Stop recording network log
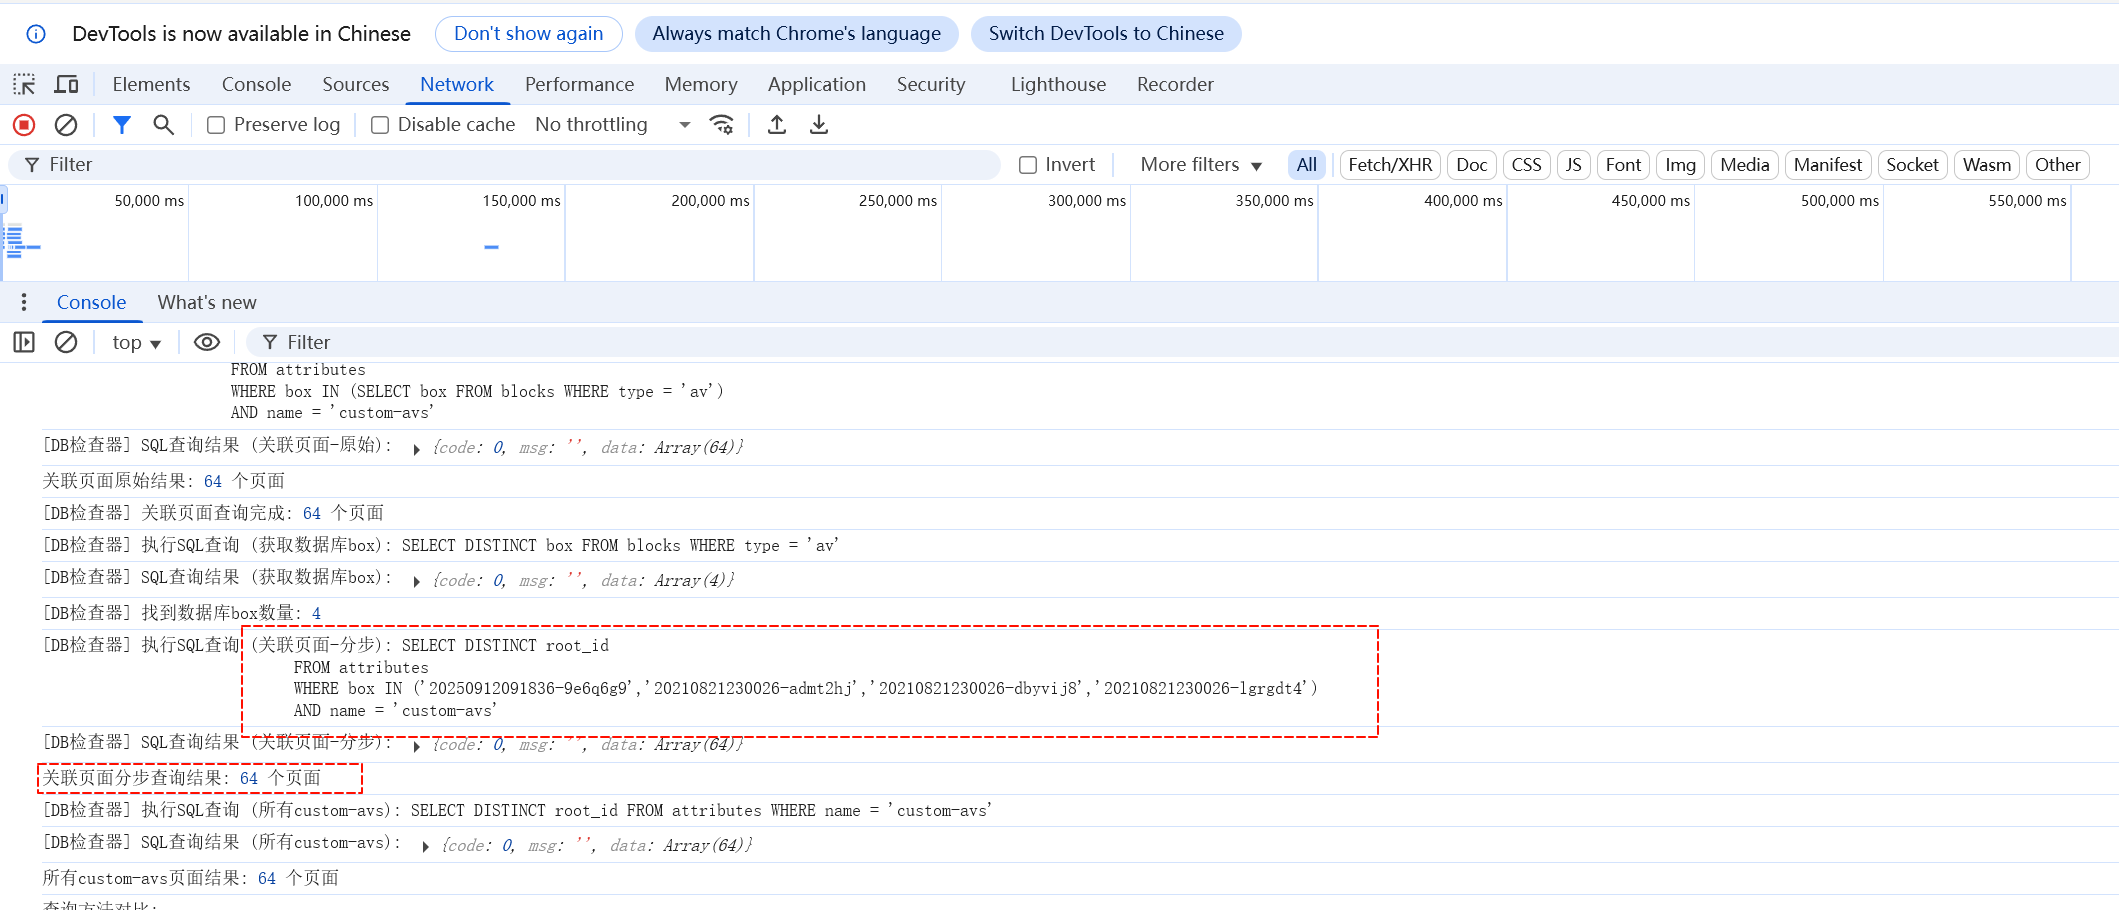This screenshot has height=910, width=2119. tap(24, 125)
